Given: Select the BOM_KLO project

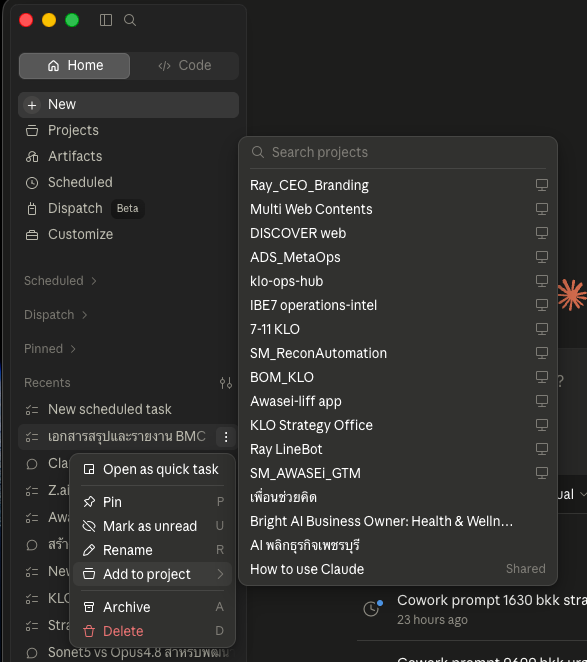Looking at the screenshot, I should click(398, 377).
